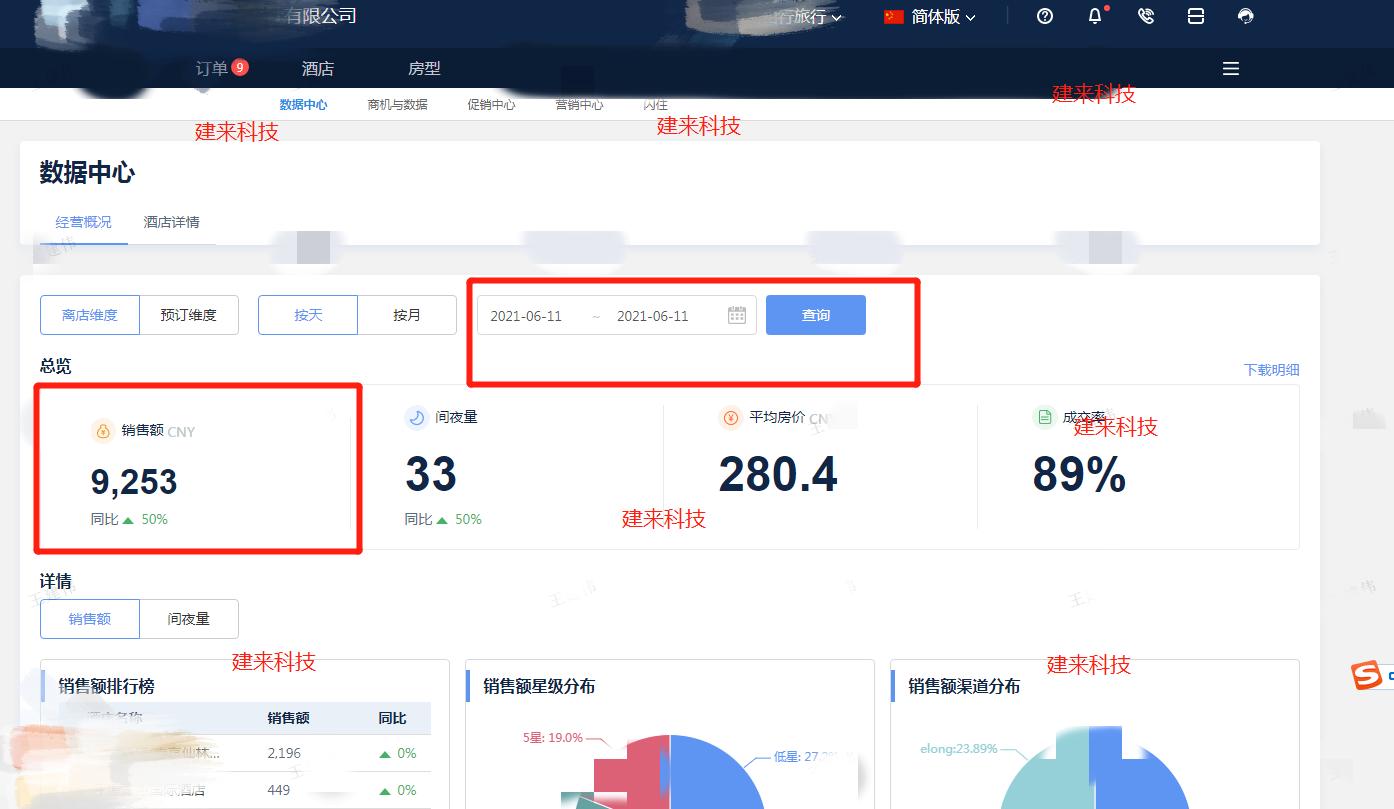Click the phone contact icon in top bar
1394x809 pixels.
1146,16
